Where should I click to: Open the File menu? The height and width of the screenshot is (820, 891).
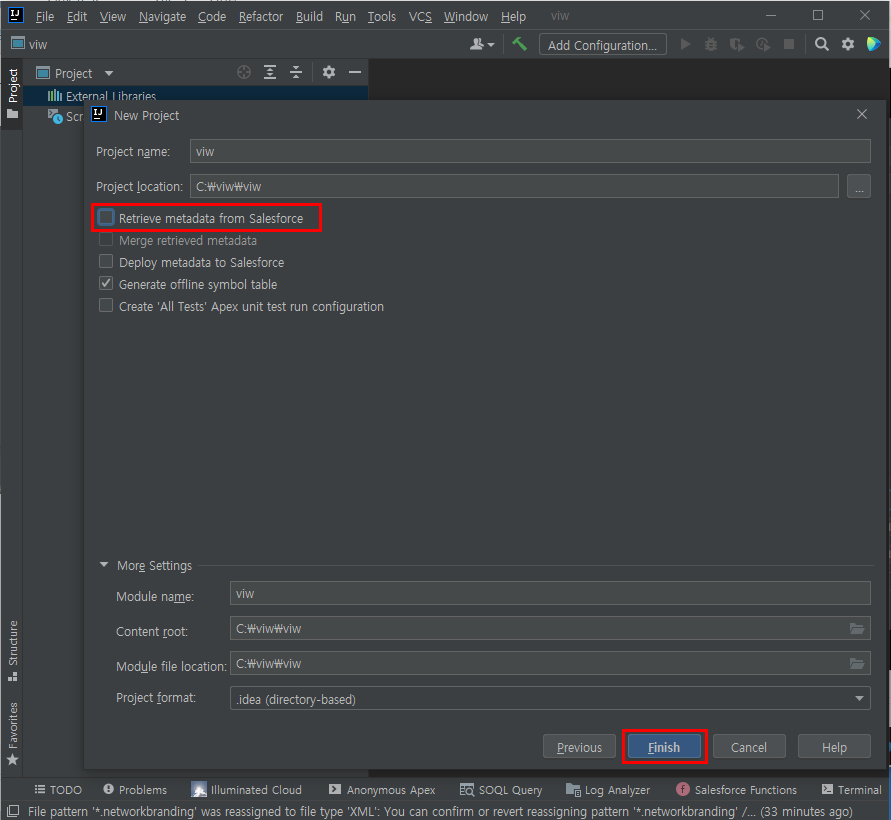45,16
